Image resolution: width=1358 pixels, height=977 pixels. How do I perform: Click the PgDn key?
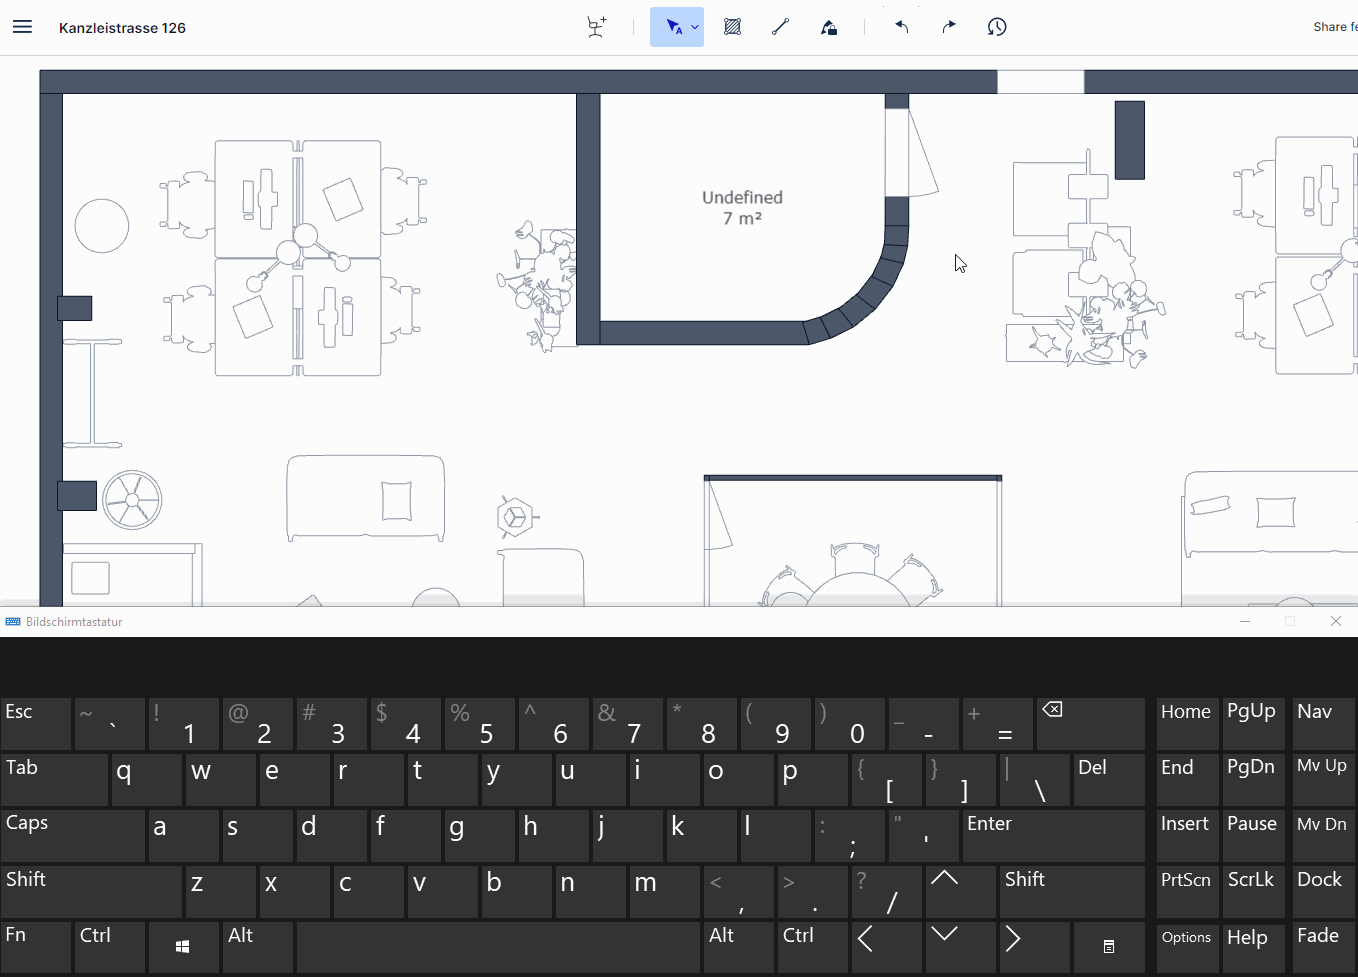pos(1254,780)
